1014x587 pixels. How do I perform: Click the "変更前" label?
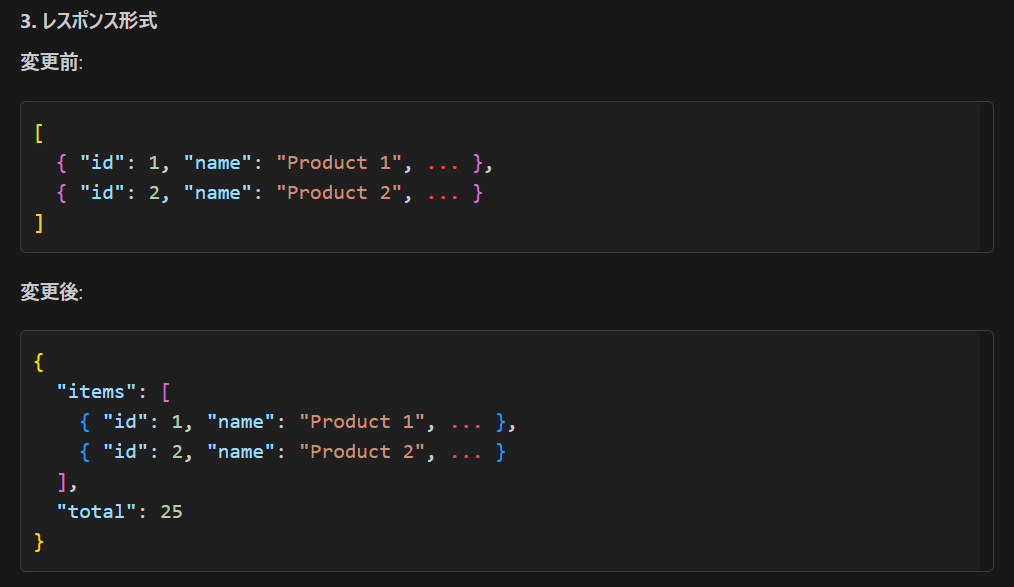[x=50, y=62]
